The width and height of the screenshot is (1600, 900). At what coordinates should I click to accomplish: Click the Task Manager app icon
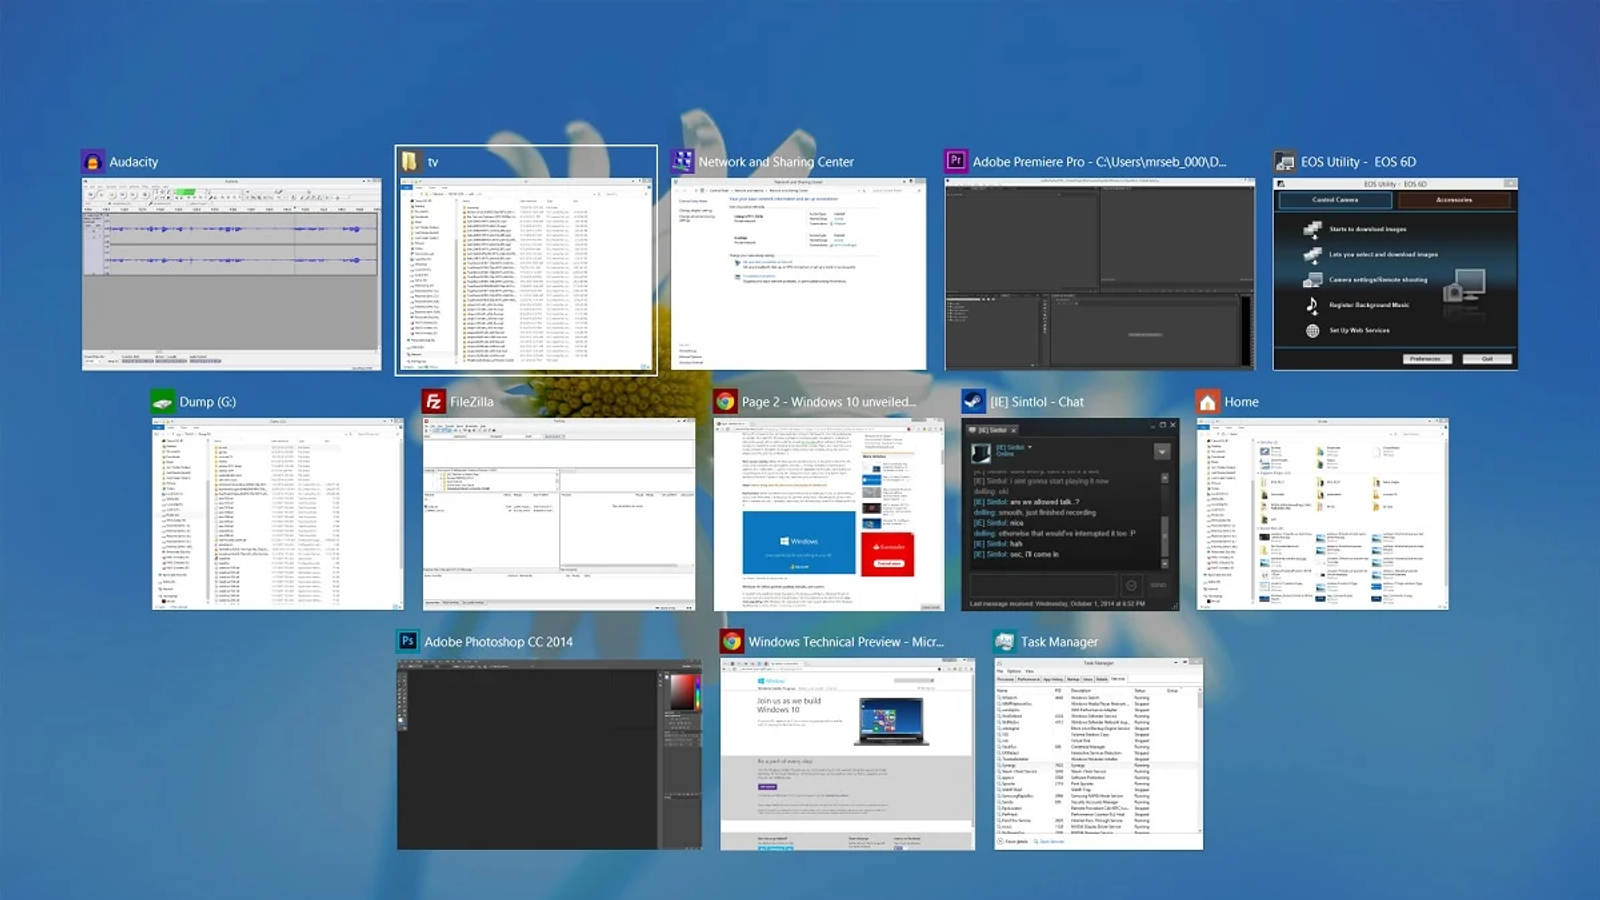tap(1005, 642)
